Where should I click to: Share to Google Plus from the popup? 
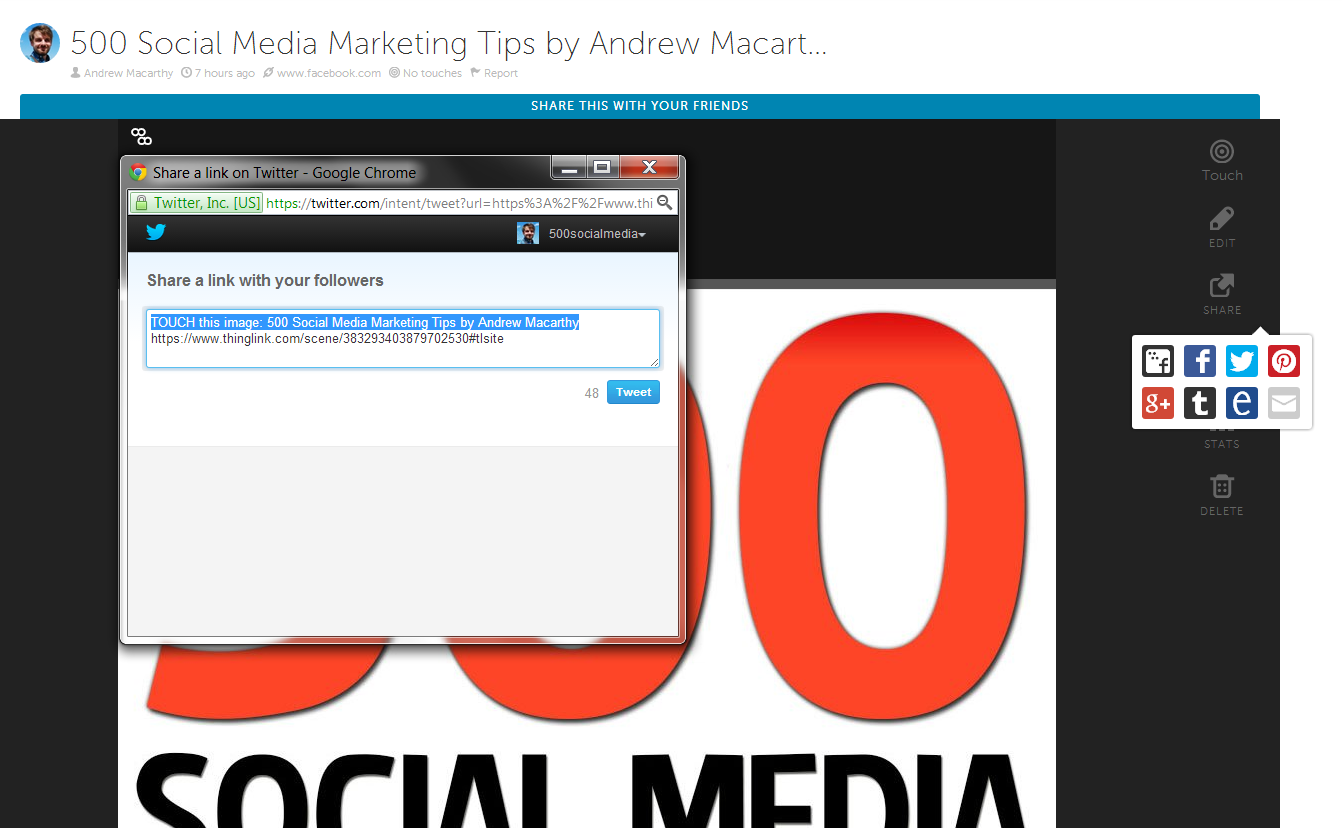[x=1158, y=403]
